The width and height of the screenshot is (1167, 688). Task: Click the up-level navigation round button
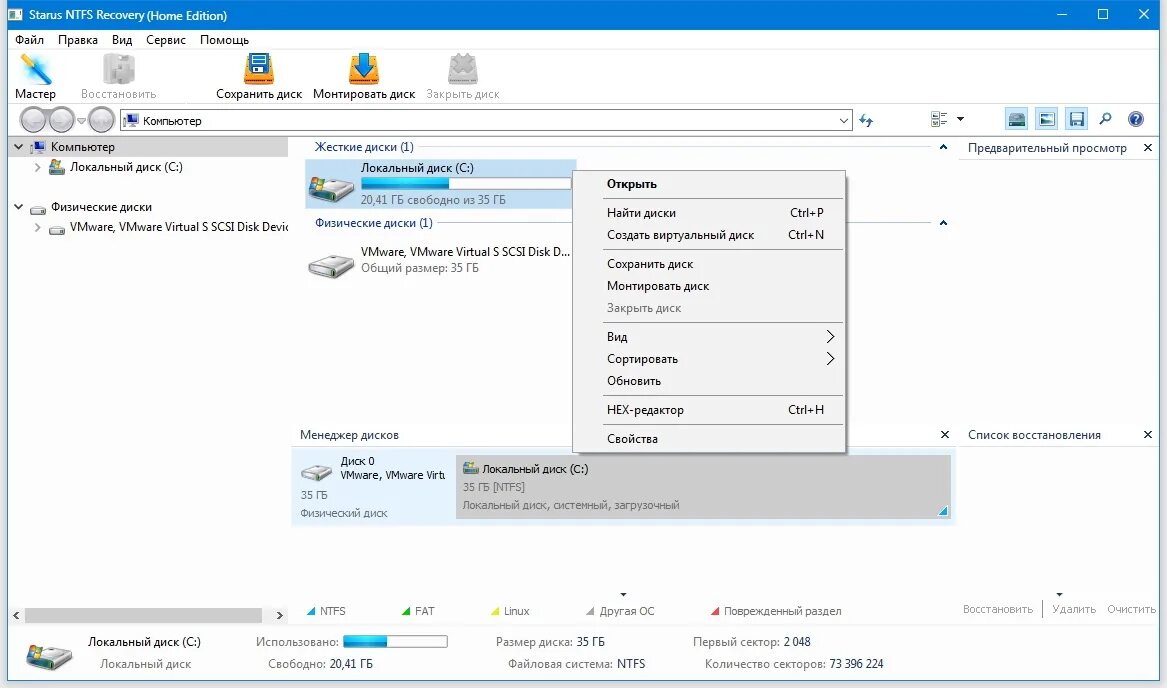coord(100,120)
